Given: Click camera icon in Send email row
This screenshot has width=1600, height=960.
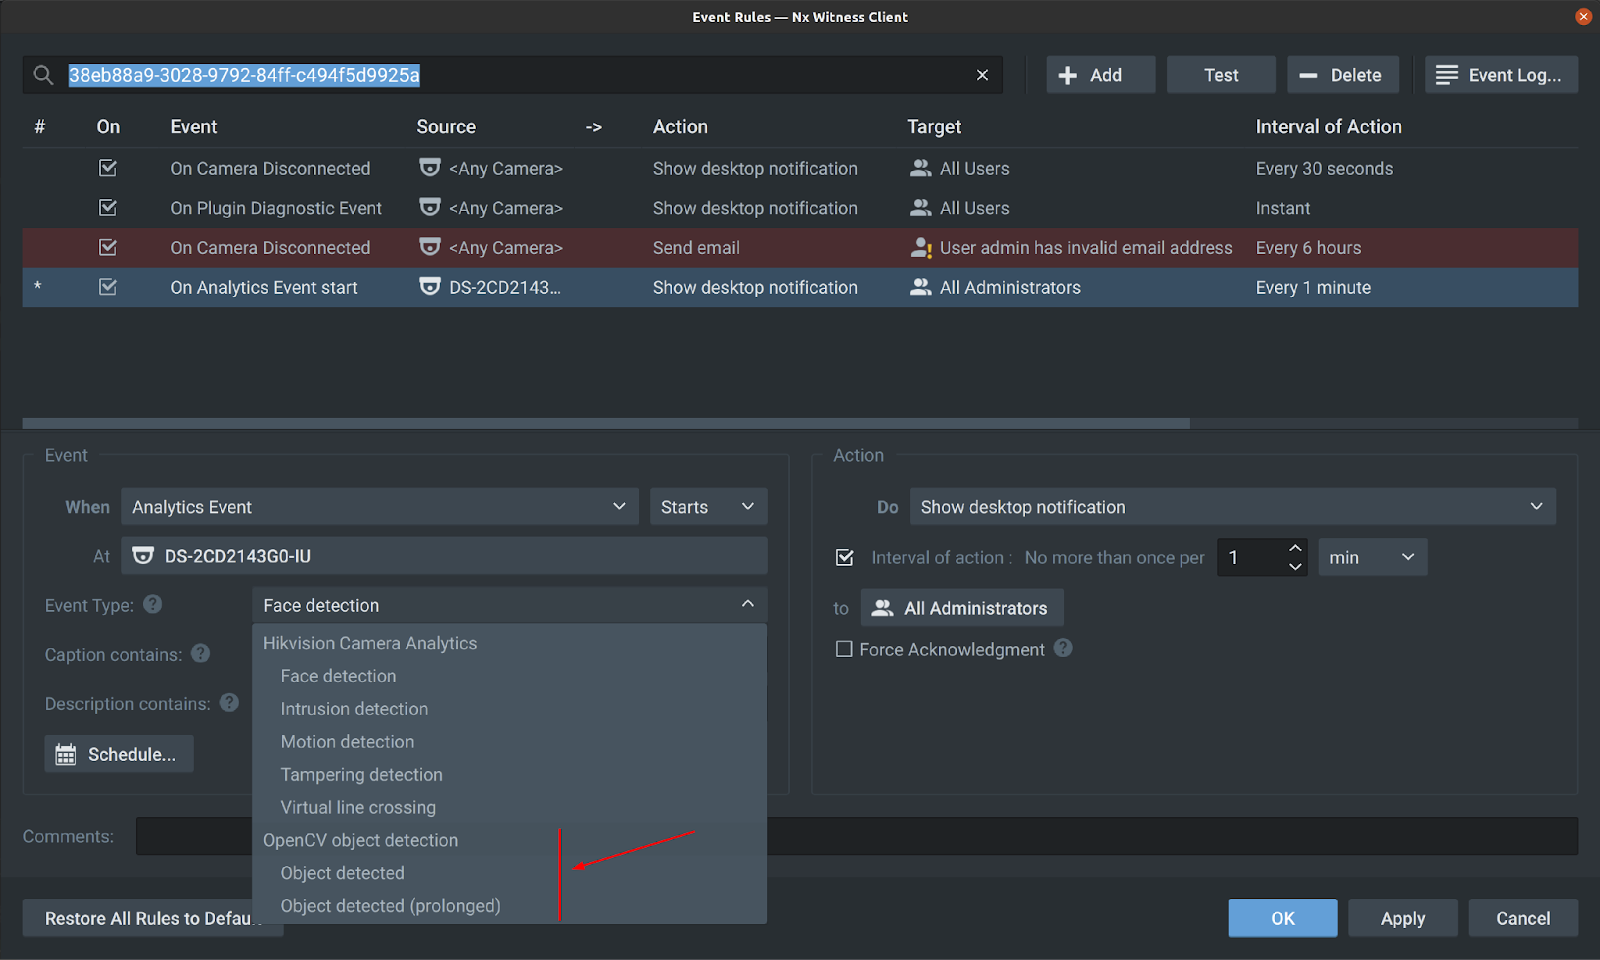Looking at the screenshot, I should tap(430, 246).
